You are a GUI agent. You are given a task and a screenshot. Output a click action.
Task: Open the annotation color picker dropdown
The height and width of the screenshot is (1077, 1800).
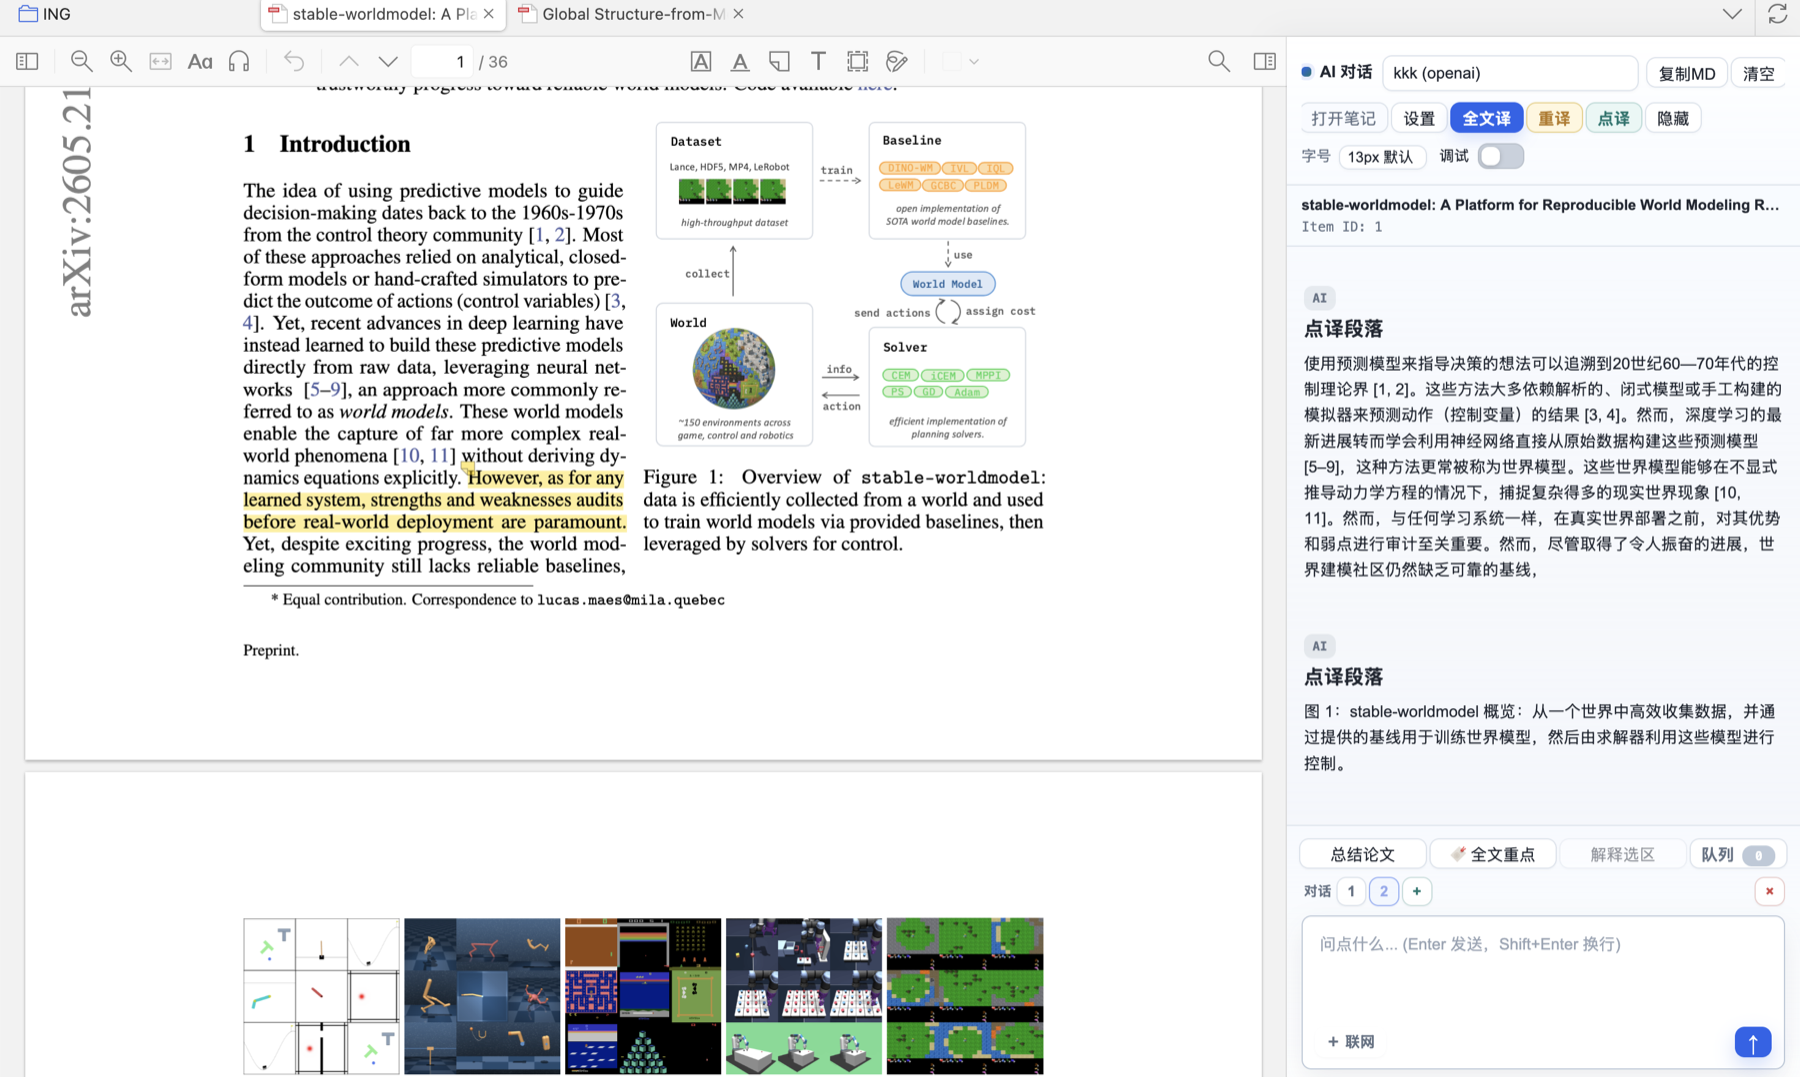click(960, 62)
